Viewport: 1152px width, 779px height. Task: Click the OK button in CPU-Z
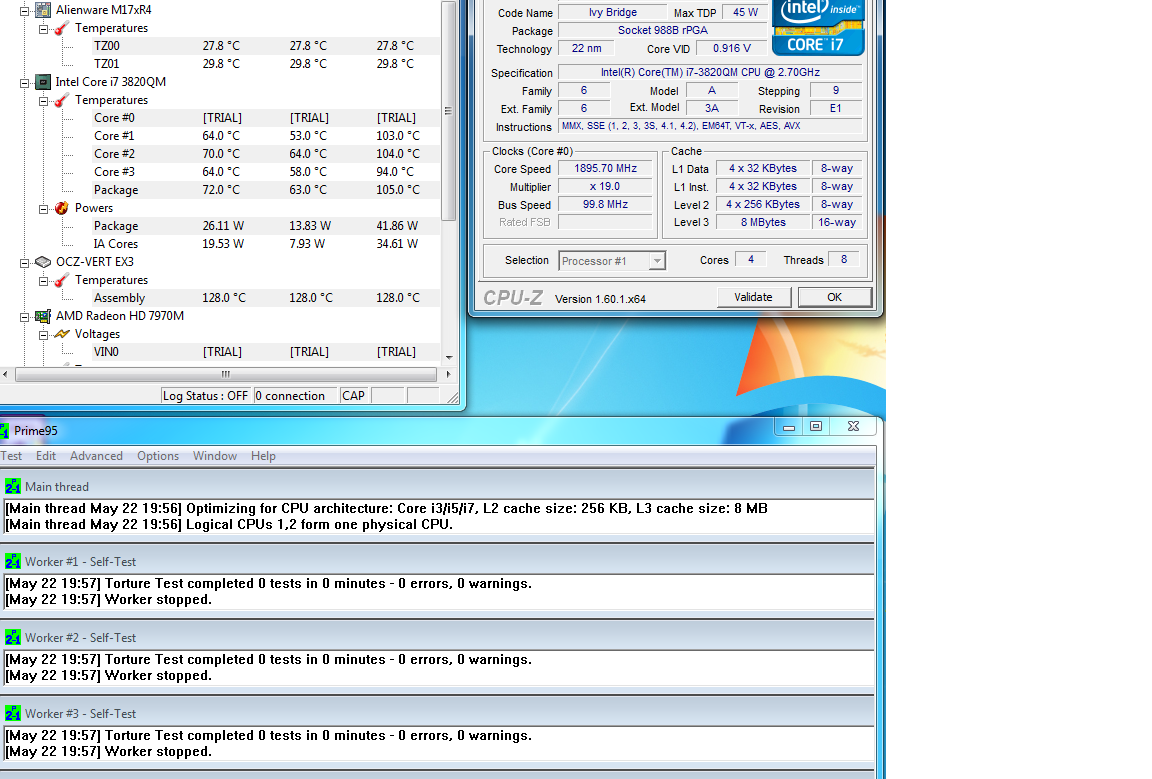835,297
